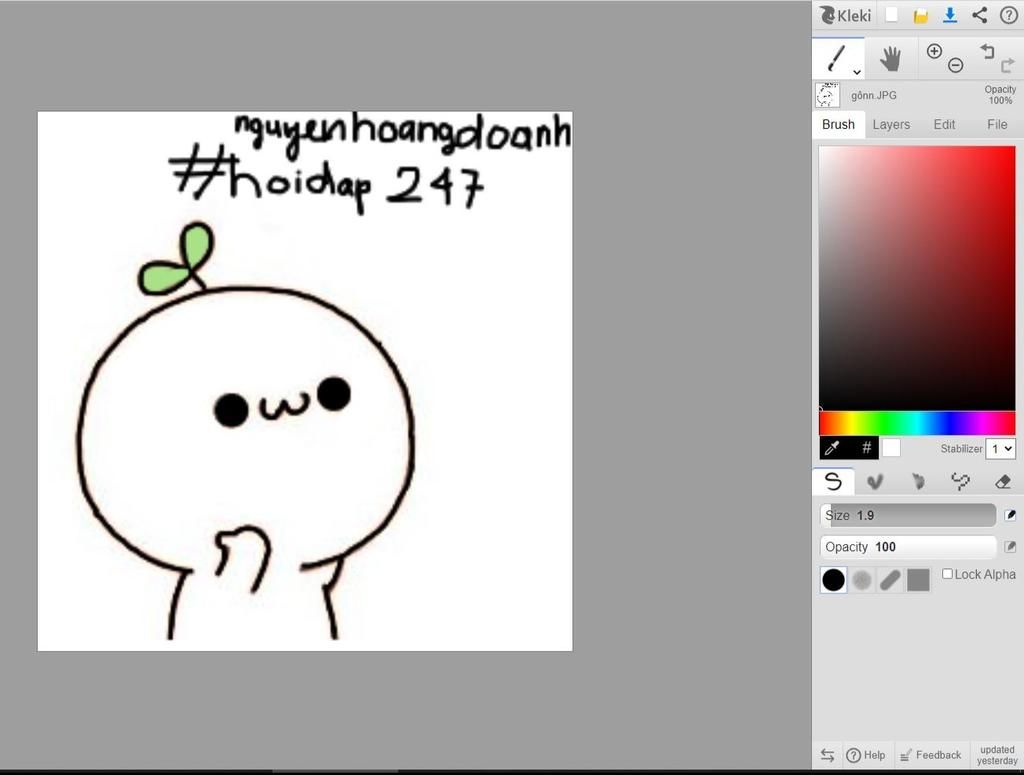
Task: Zoom out with the minus magnifier
Action: pyautogui.click(x=955, y=65)
